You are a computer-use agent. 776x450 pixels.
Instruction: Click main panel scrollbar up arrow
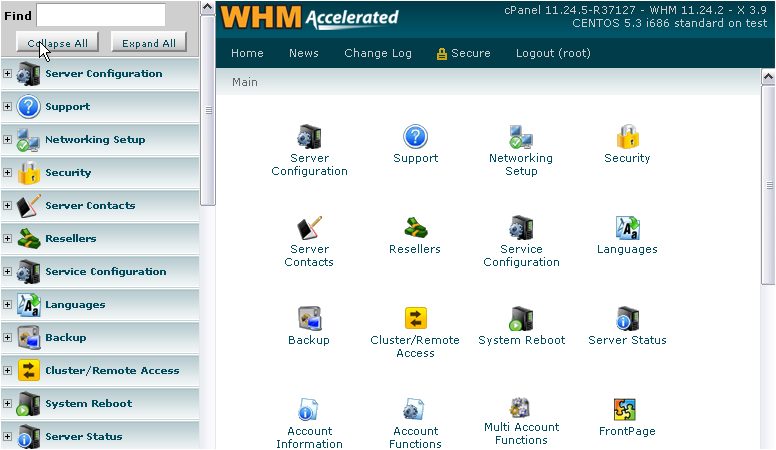(768, 76)
